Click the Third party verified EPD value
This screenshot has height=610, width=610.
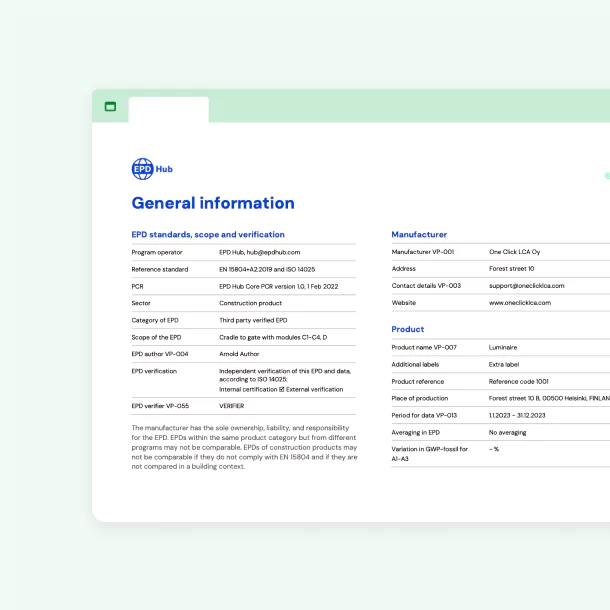[x=253, y=320]
